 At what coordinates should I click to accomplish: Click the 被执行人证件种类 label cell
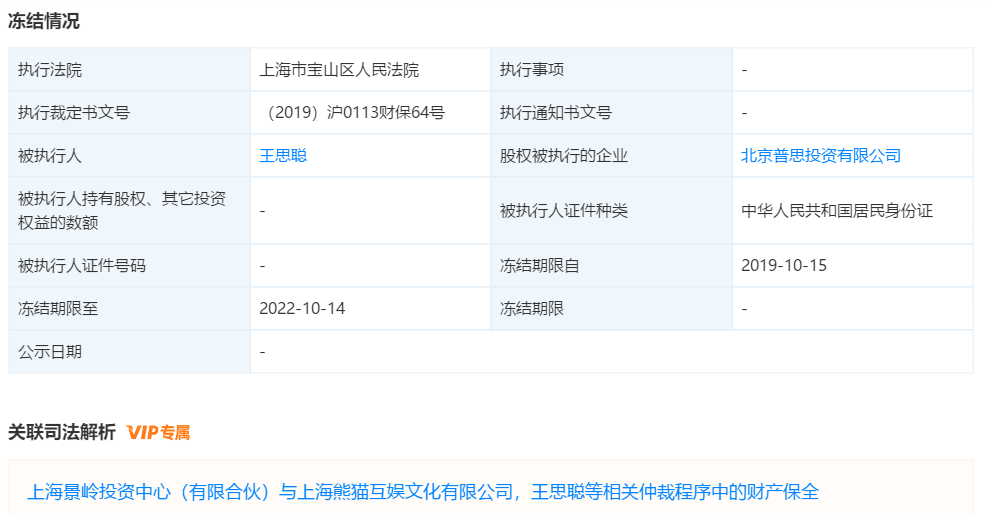point(564,211)
